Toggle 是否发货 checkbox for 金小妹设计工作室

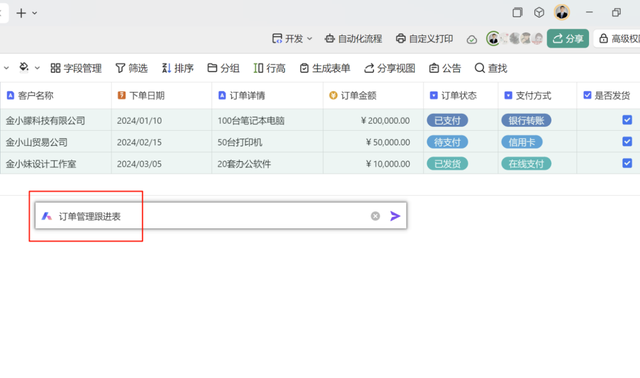point(627,163)
